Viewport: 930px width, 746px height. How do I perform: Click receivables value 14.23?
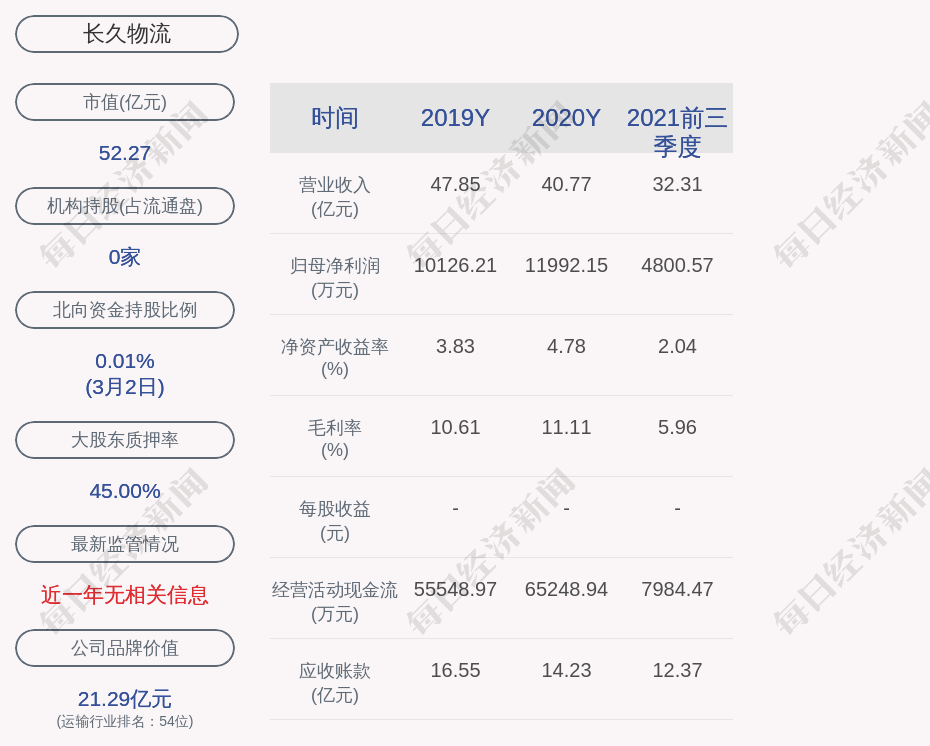pyautogui.click(x=566, y=671)
